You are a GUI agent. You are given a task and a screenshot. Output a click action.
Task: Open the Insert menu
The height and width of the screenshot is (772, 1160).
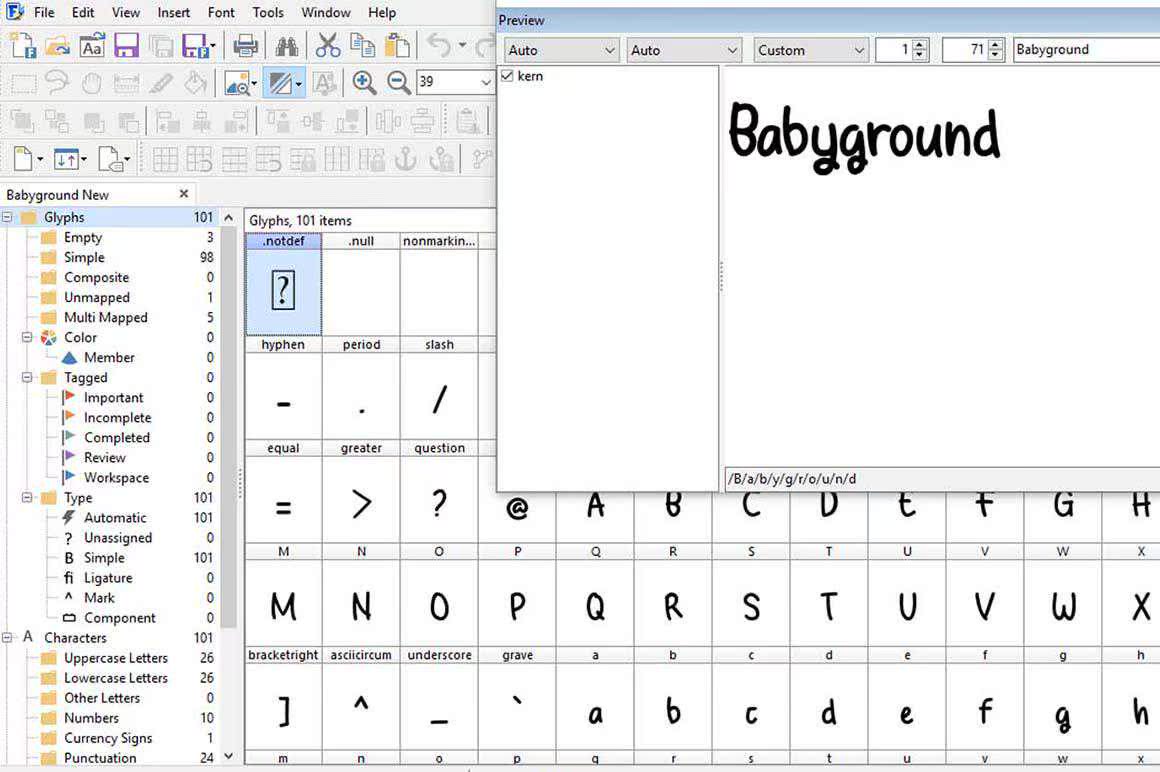tap(173, 13)
